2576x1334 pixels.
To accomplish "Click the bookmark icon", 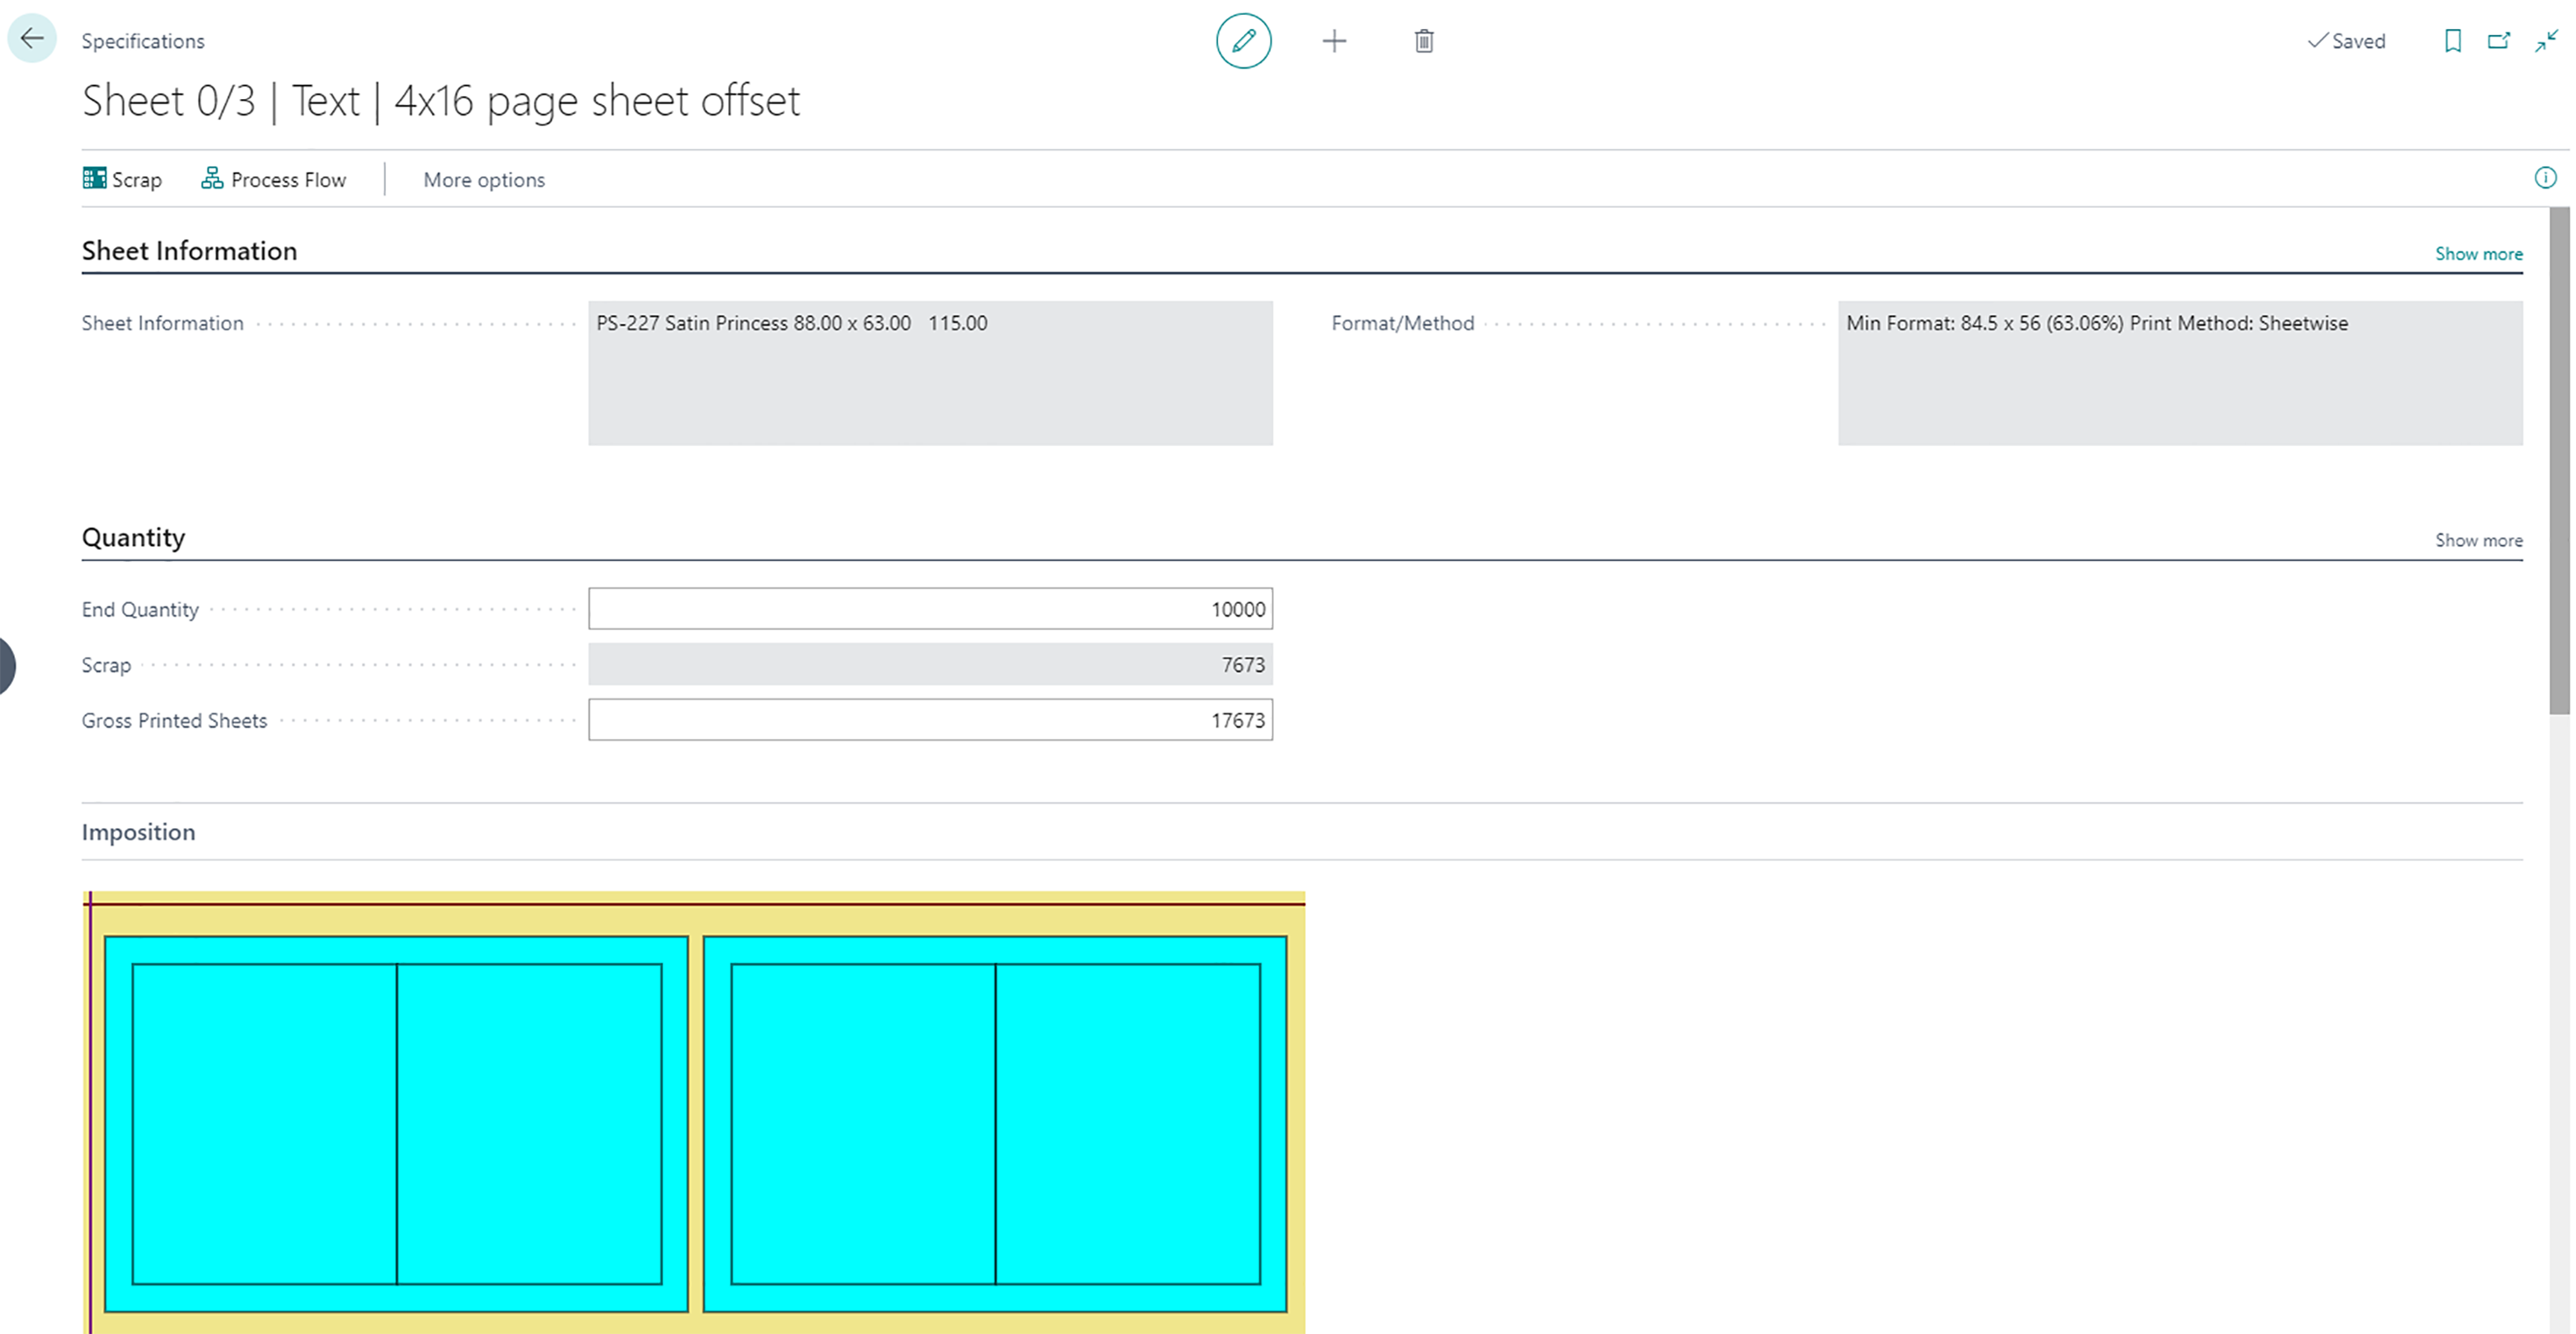I will [2452, 41].
